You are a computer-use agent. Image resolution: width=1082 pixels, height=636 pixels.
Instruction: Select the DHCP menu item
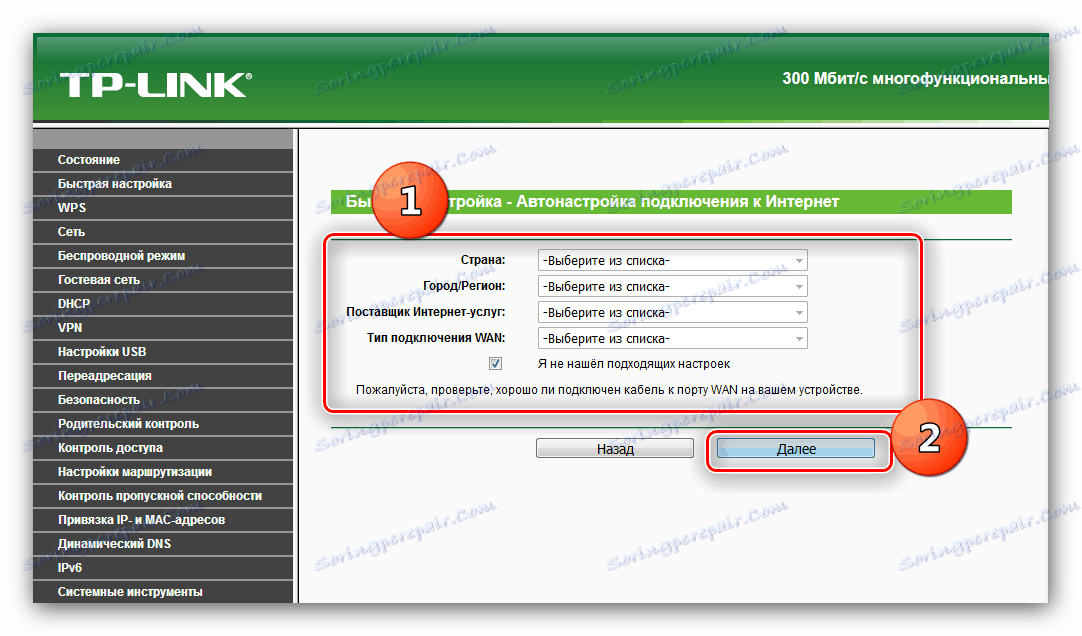click(x=163, y=304)
